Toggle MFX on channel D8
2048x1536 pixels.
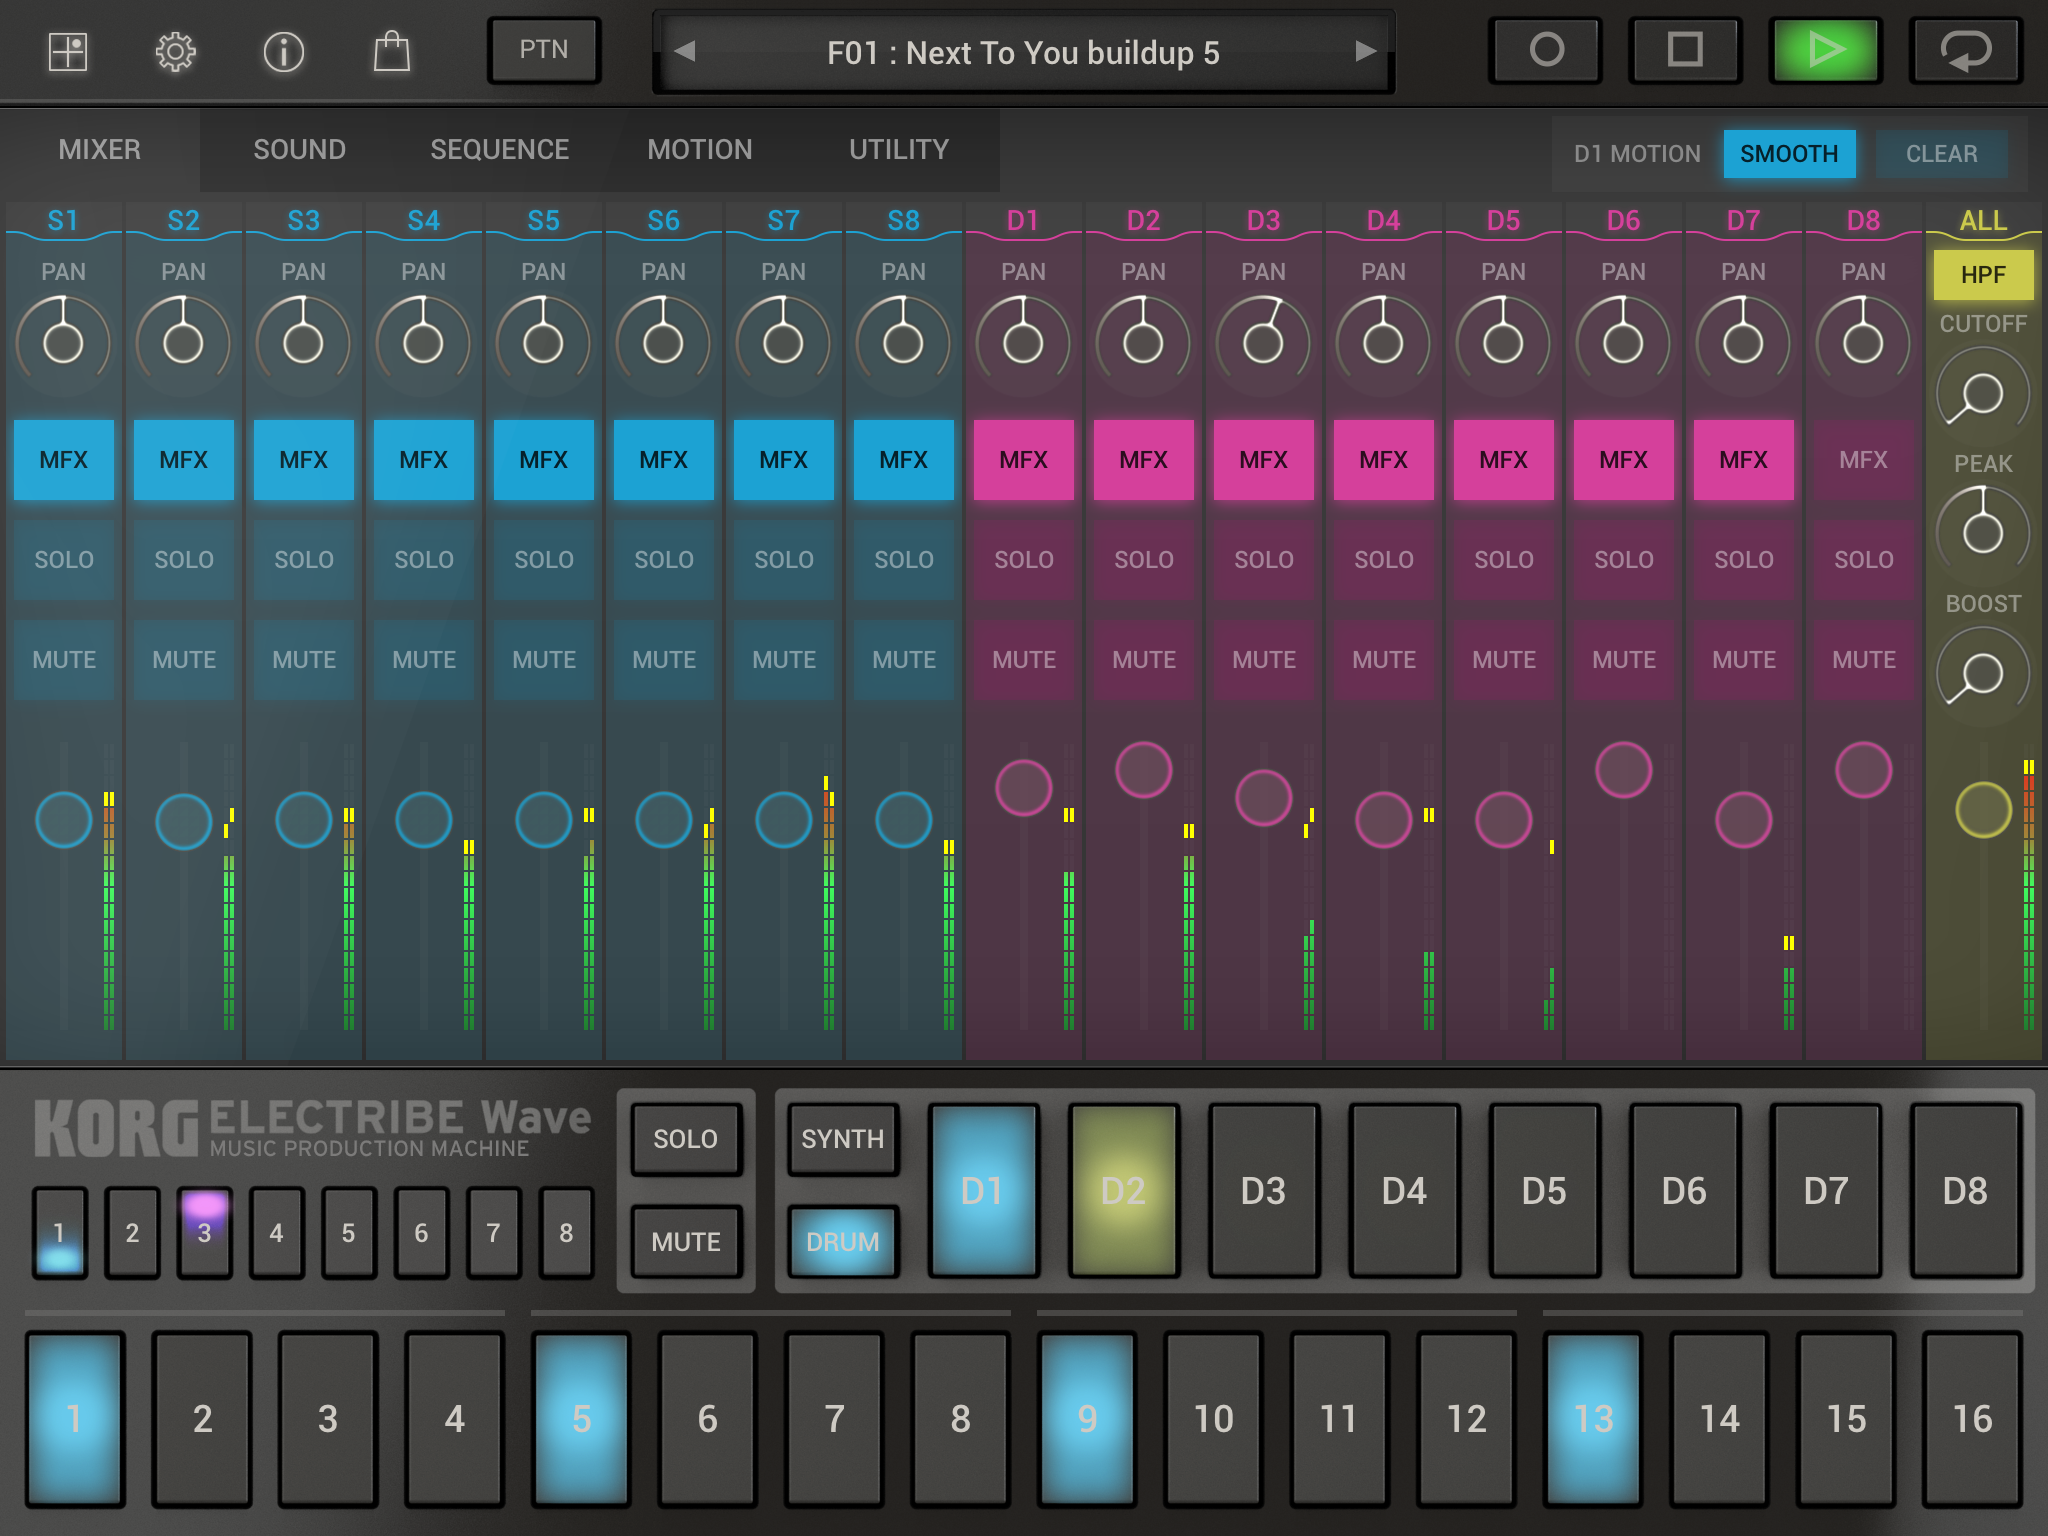(x=1863, y=460)
